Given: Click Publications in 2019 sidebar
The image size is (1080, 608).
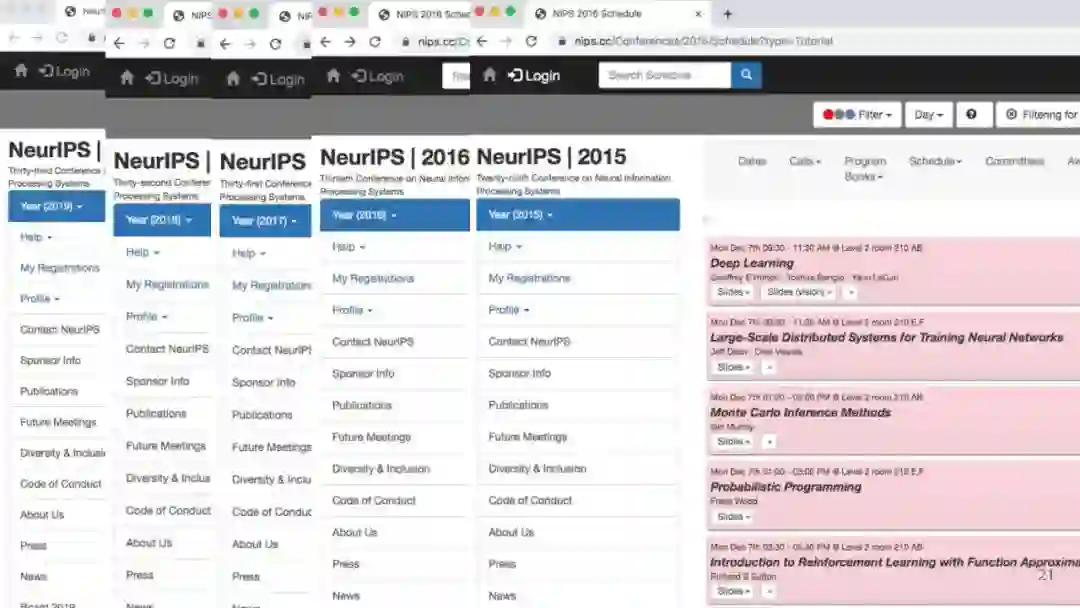Looking at the screenshot, I should click(49, 391).
